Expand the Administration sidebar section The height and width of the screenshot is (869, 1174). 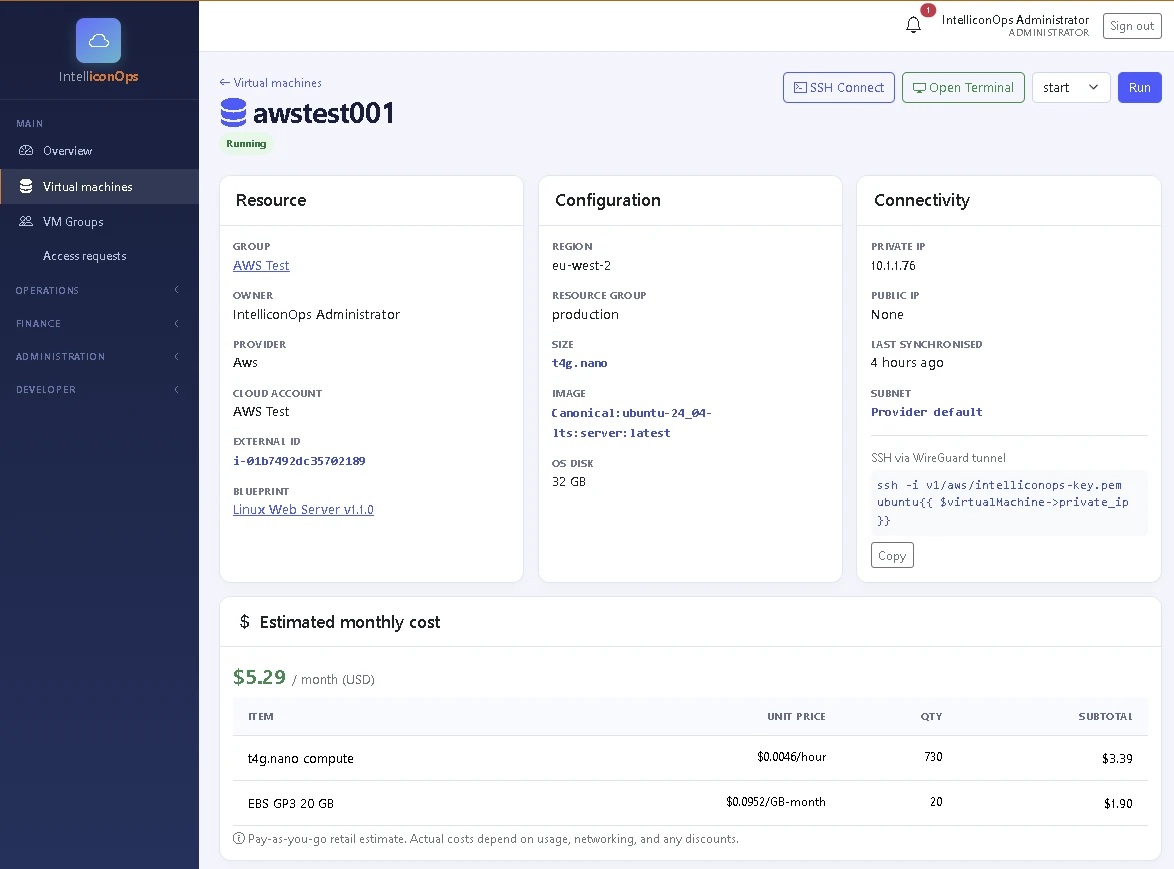click(x=99, y=356)
